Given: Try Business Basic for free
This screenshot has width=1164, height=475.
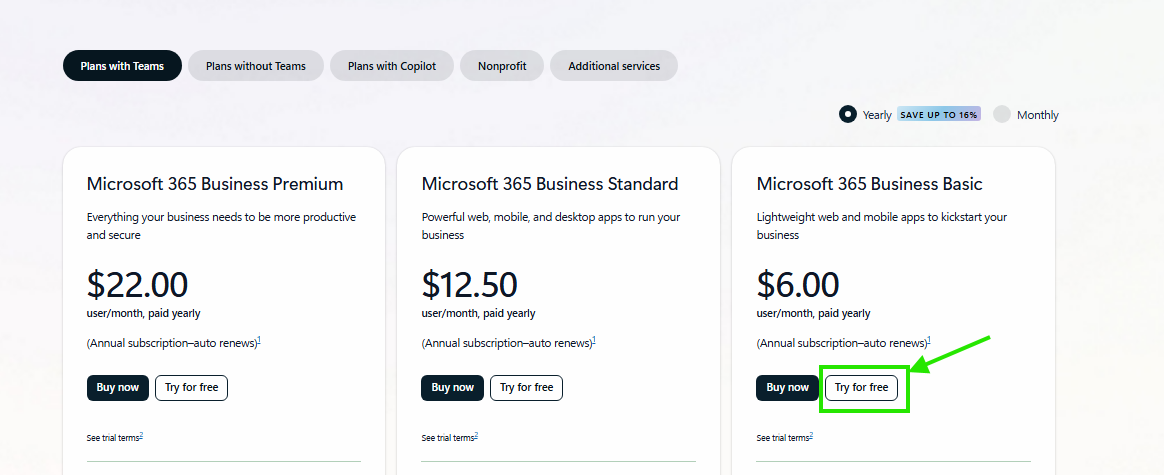Looking at the screenshot, I should point(861,388).
